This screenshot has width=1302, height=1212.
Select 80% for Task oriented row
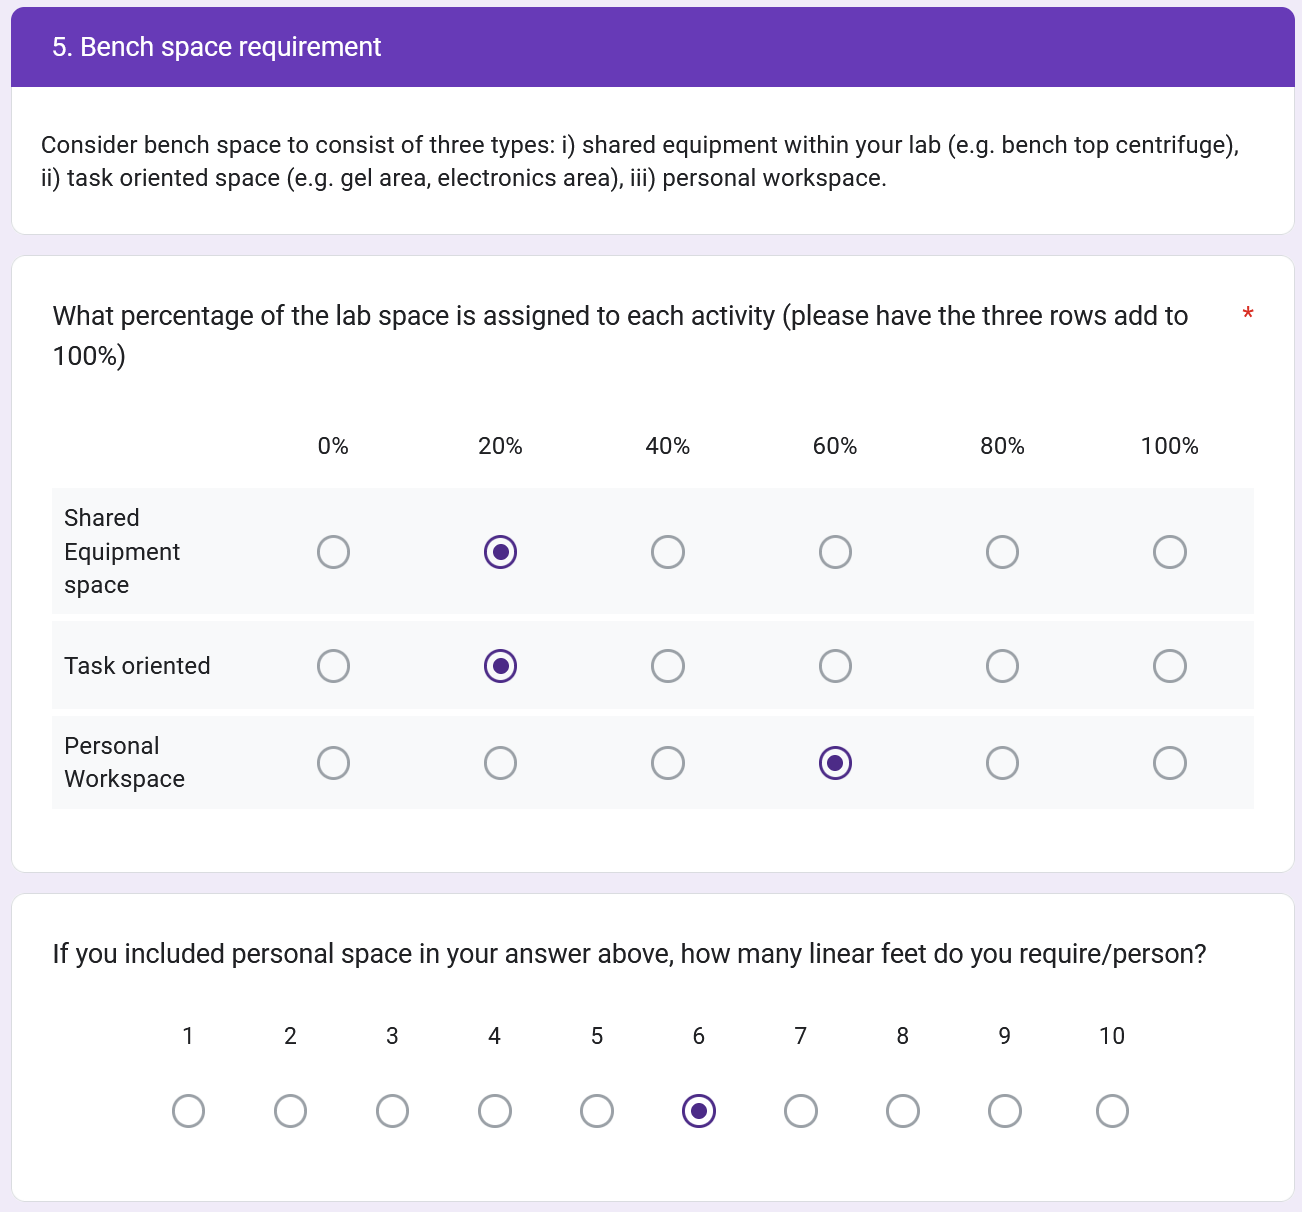1002,666
